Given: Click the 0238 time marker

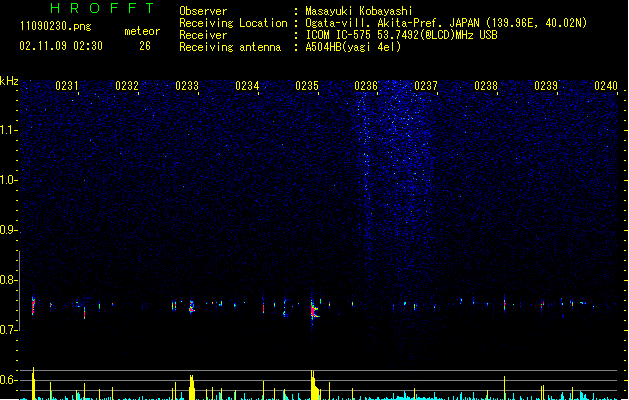Looking at the screenshot, I should 486,86.
